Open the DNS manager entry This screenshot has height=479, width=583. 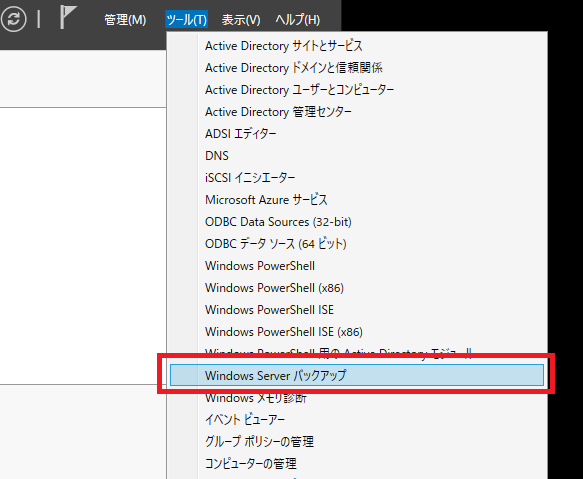[x=357, y=155]
